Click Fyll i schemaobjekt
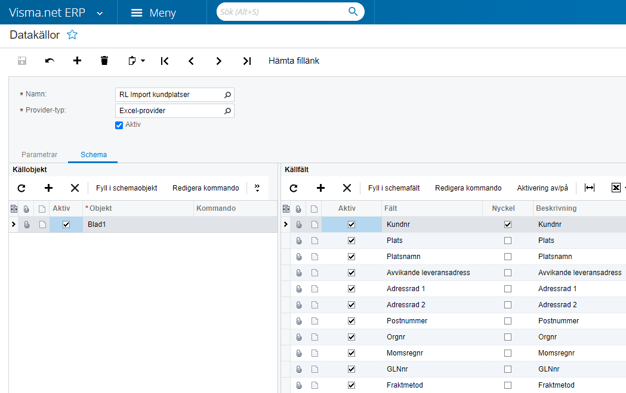The image size is (626, 393). pos(127,188)
